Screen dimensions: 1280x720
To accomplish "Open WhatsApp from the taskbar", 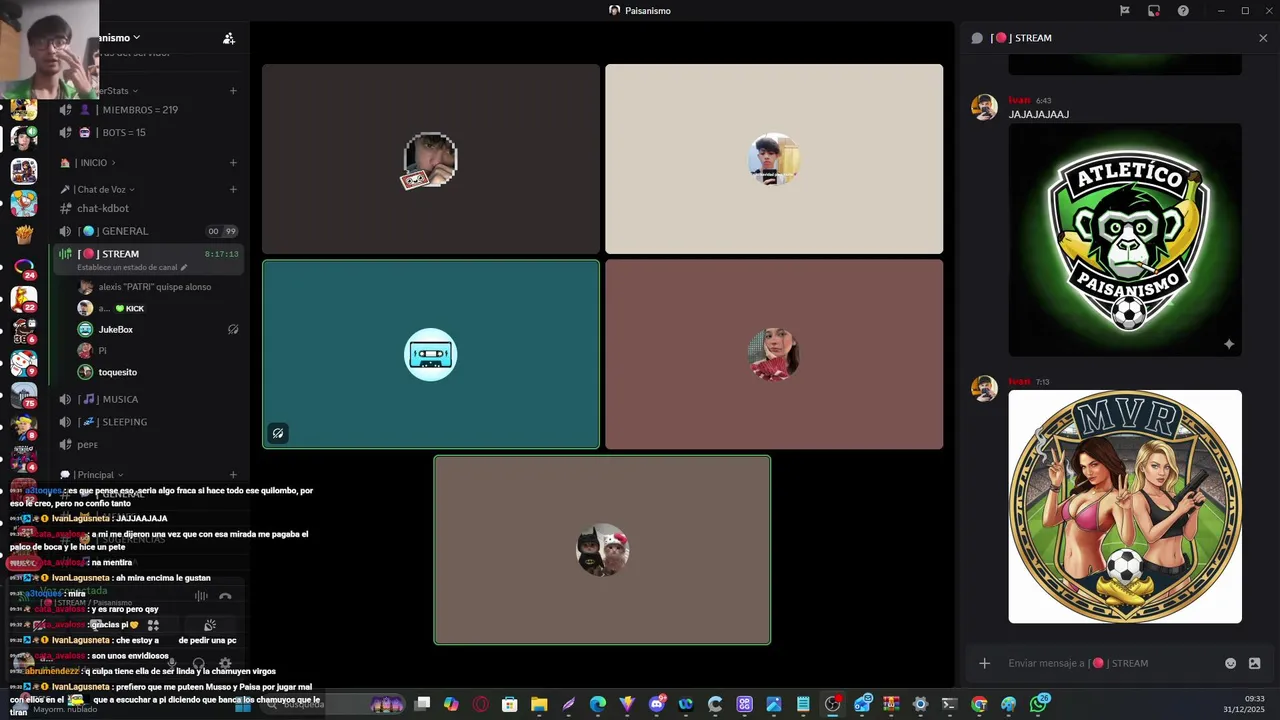I will coord(1040,704).
